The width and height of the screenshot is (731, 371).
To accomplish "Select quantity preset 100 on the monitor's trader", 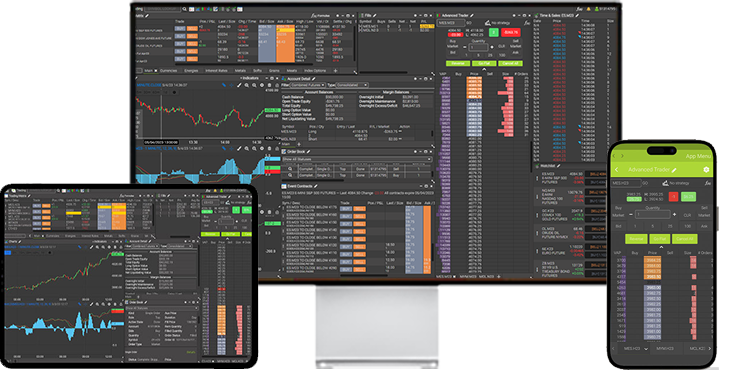I will [x=502, y=55].
